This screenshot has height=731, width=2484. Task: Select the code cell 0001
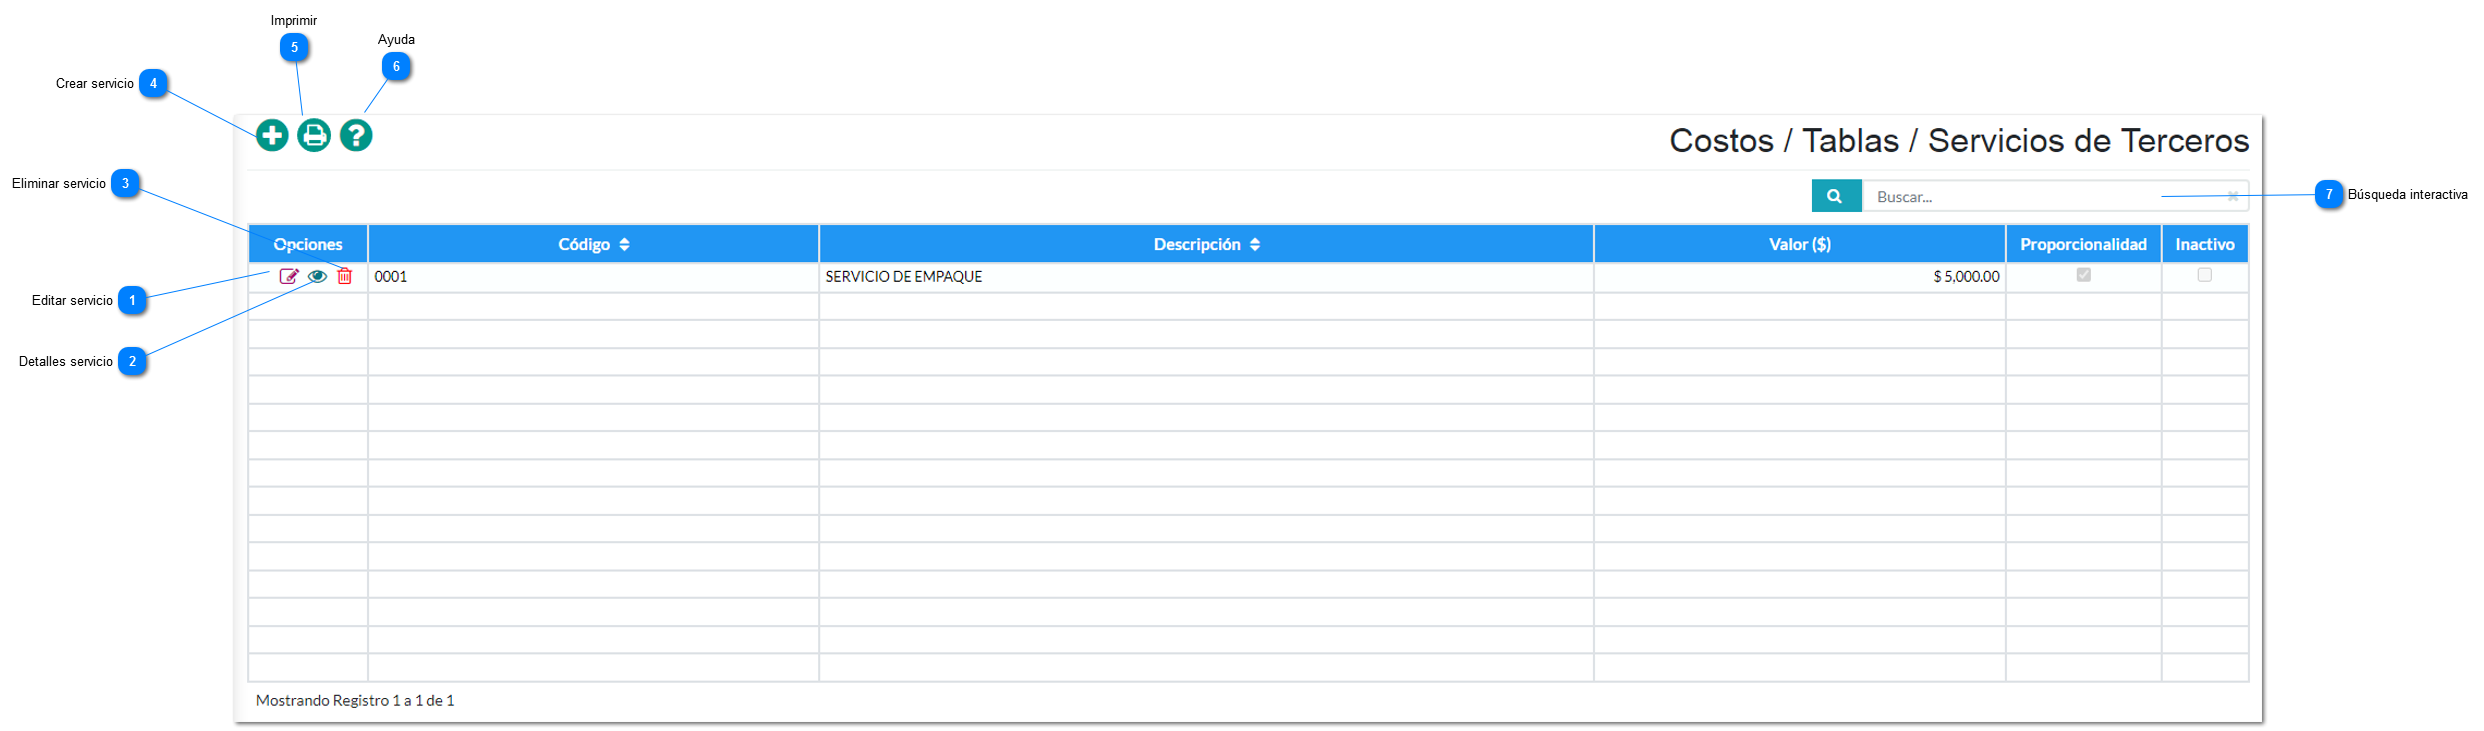click(x=593, y=277)
